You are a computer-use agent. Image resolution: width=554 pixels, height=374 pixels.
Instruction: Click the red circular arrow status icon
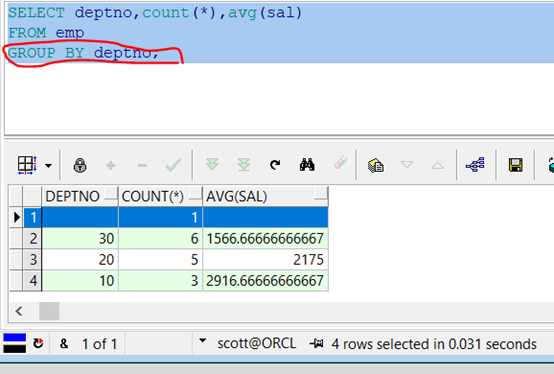[x=38, y=343]
